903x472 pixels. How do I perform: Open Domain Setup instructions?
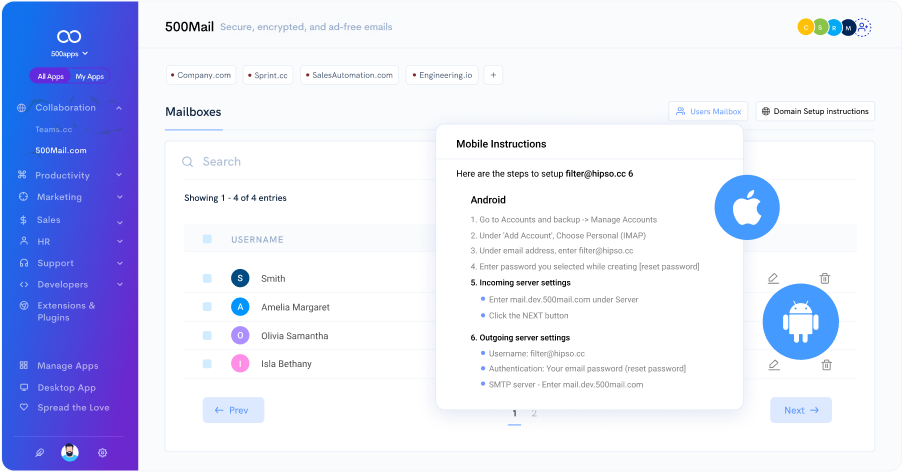(814, 111)
